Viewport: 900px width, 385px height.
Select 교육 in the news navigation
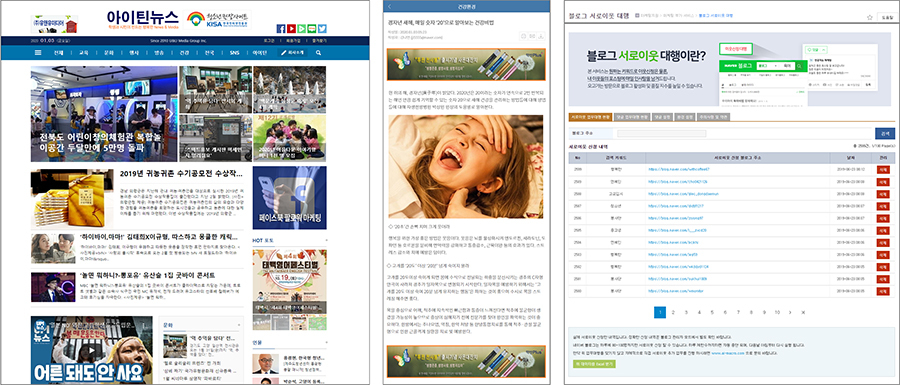pos(84,53)
